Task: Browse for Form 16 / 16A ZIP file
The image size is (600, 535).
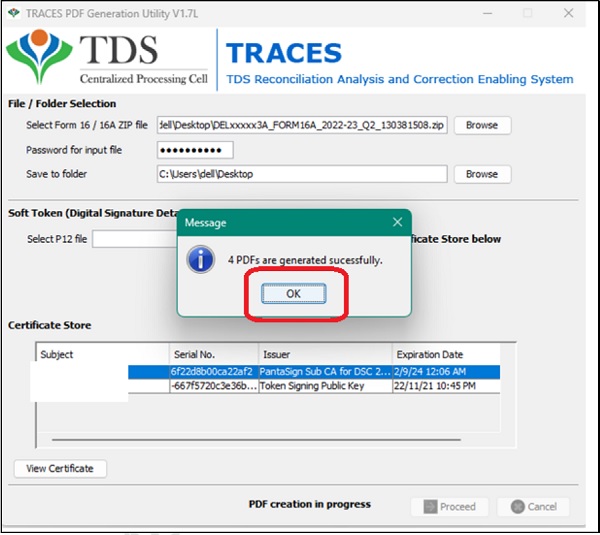Action: point(482,125)
